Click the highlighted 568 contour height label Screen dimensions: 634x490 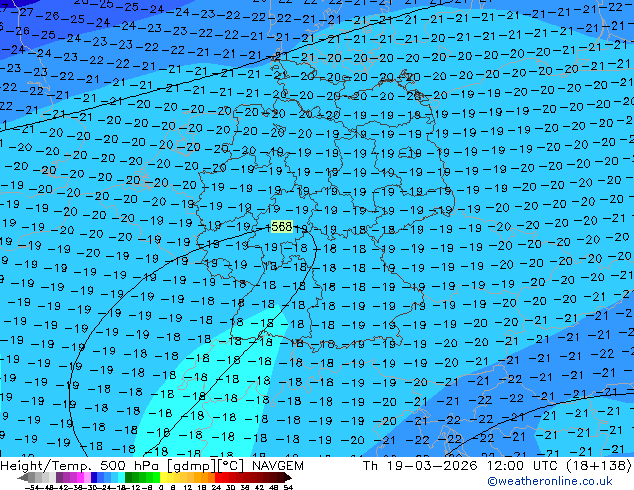(x=281, y=226)
